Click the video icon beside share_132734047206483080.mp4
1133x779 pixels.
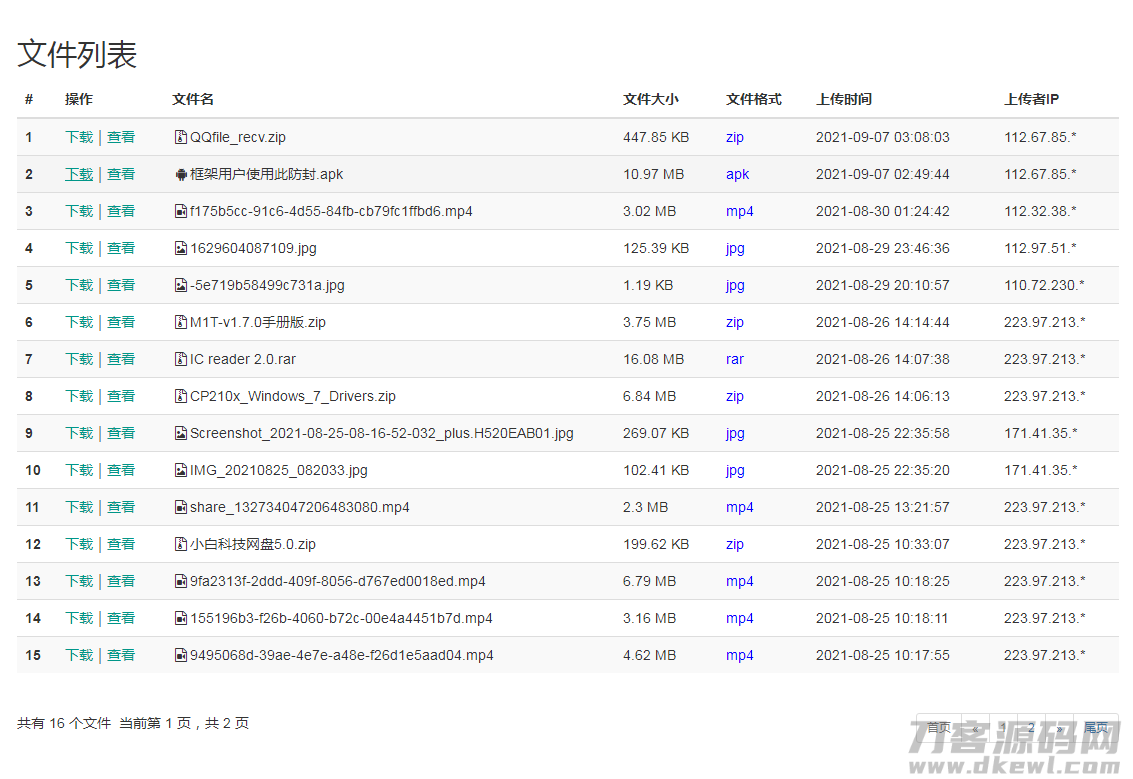(181, 507)
